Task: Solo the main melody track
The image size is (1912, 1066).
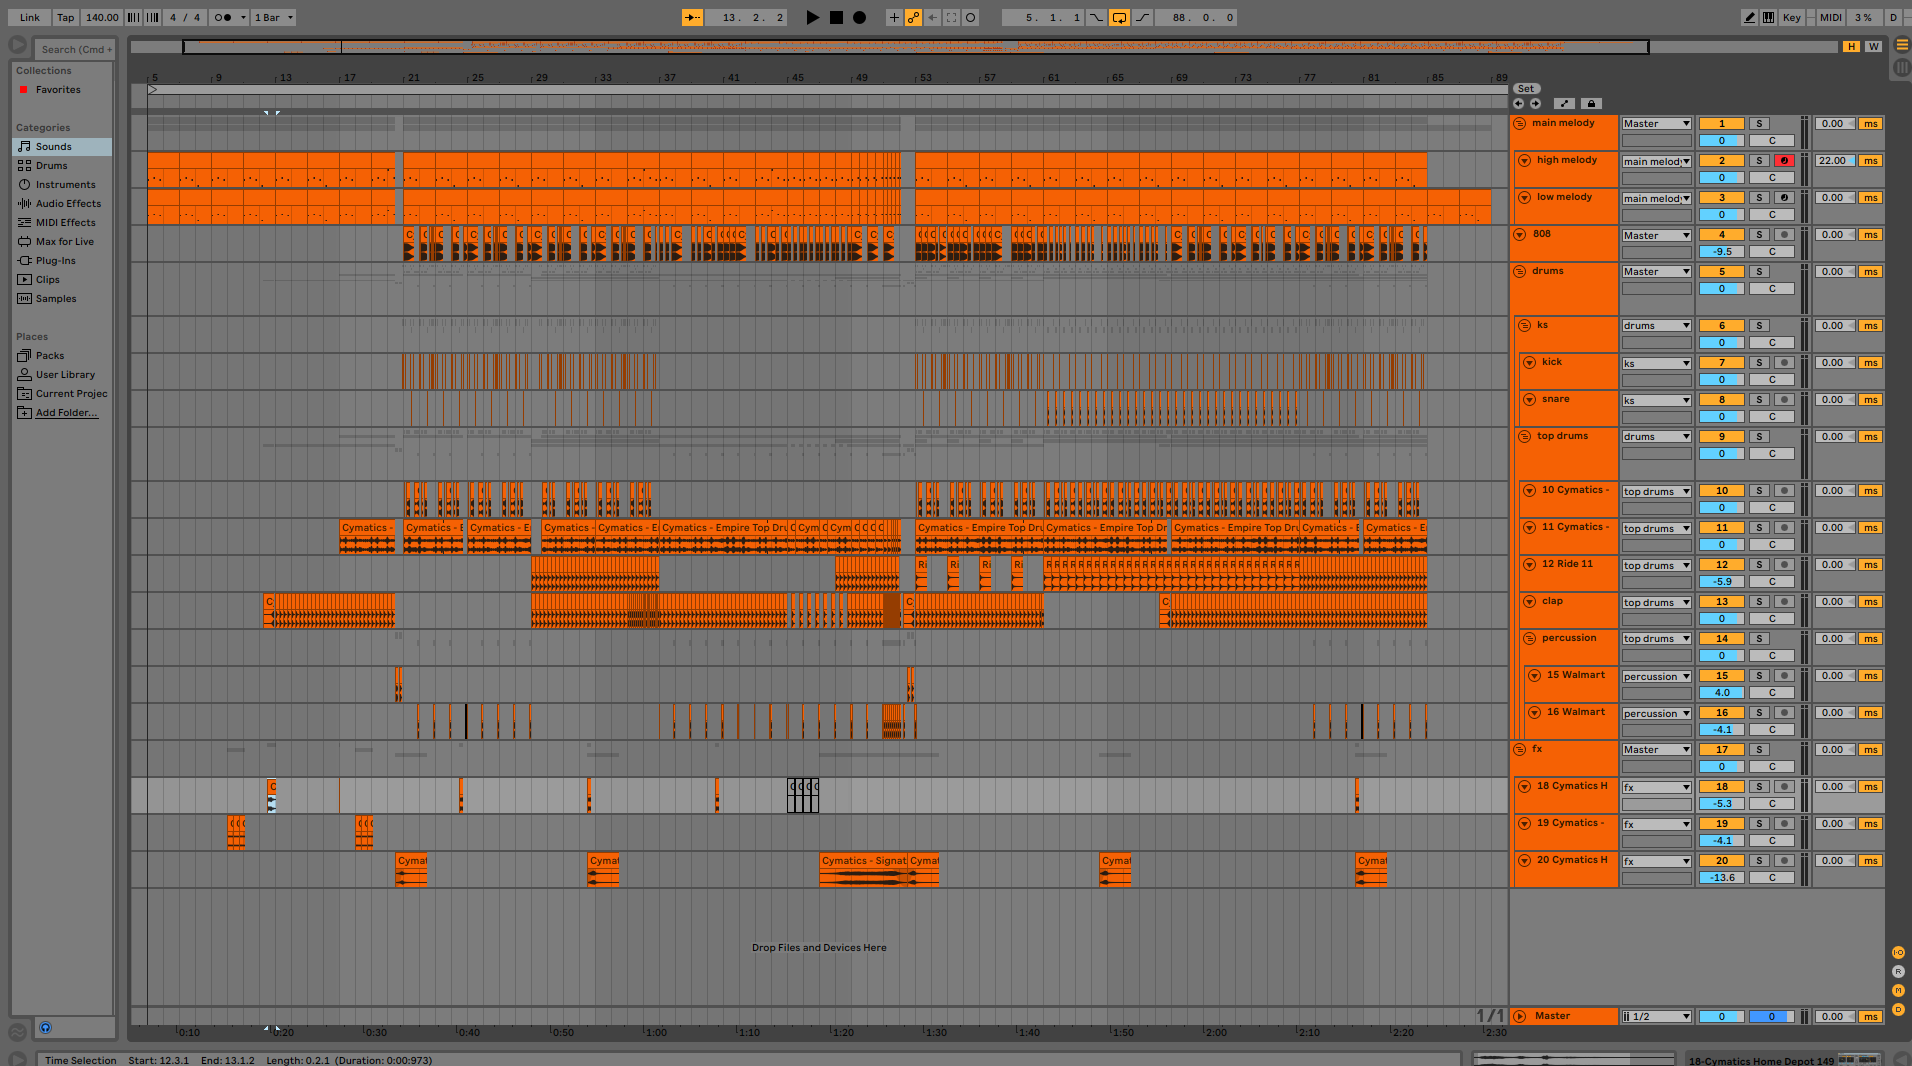Action: point(1758,123)
